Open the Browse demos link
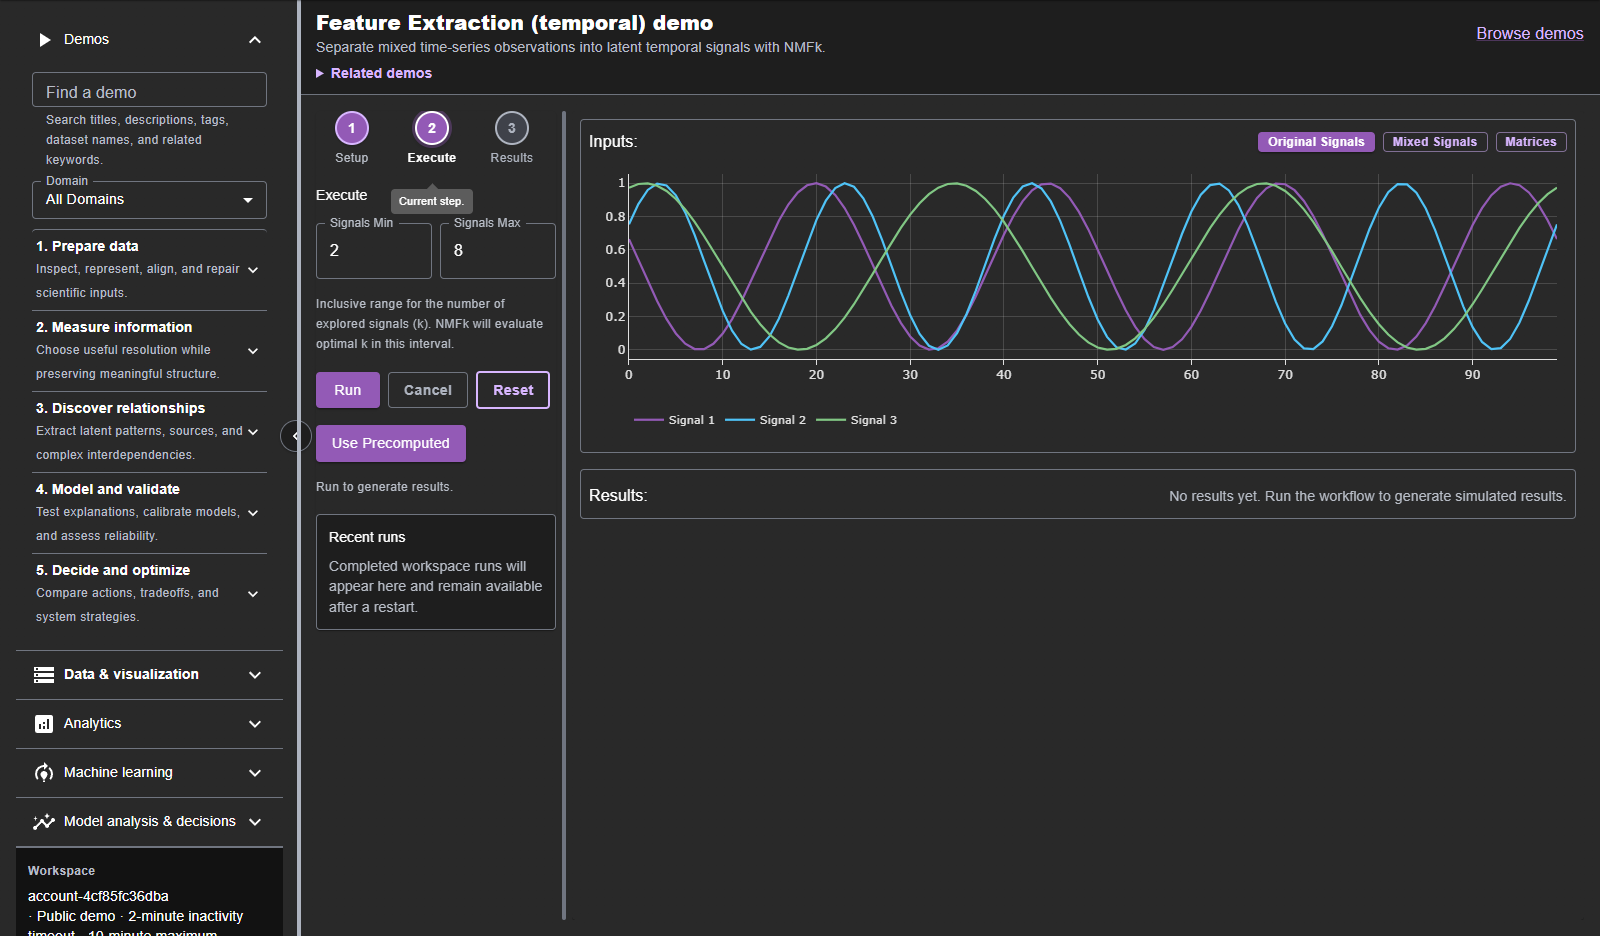Viewport: 1600px width, 936px height. [1530, 34]
